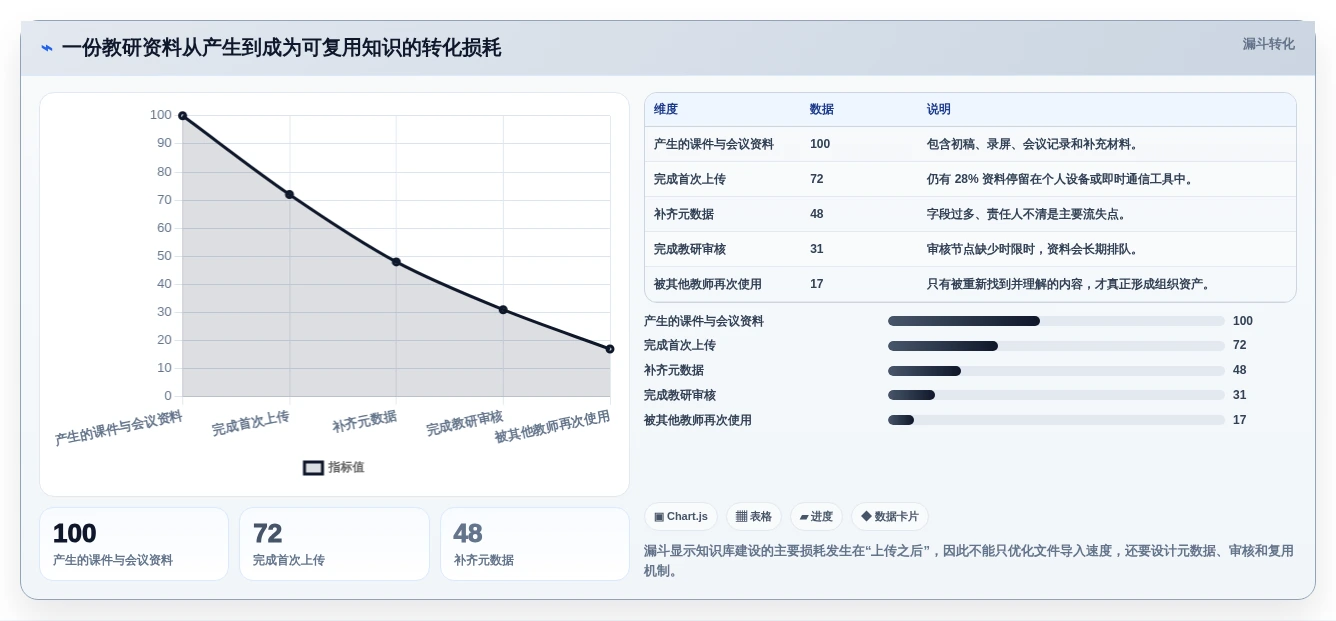Click the stat card showing 100
This screenshot has width=1336, height=621.
pyautogui.click(x=134, y=544)
